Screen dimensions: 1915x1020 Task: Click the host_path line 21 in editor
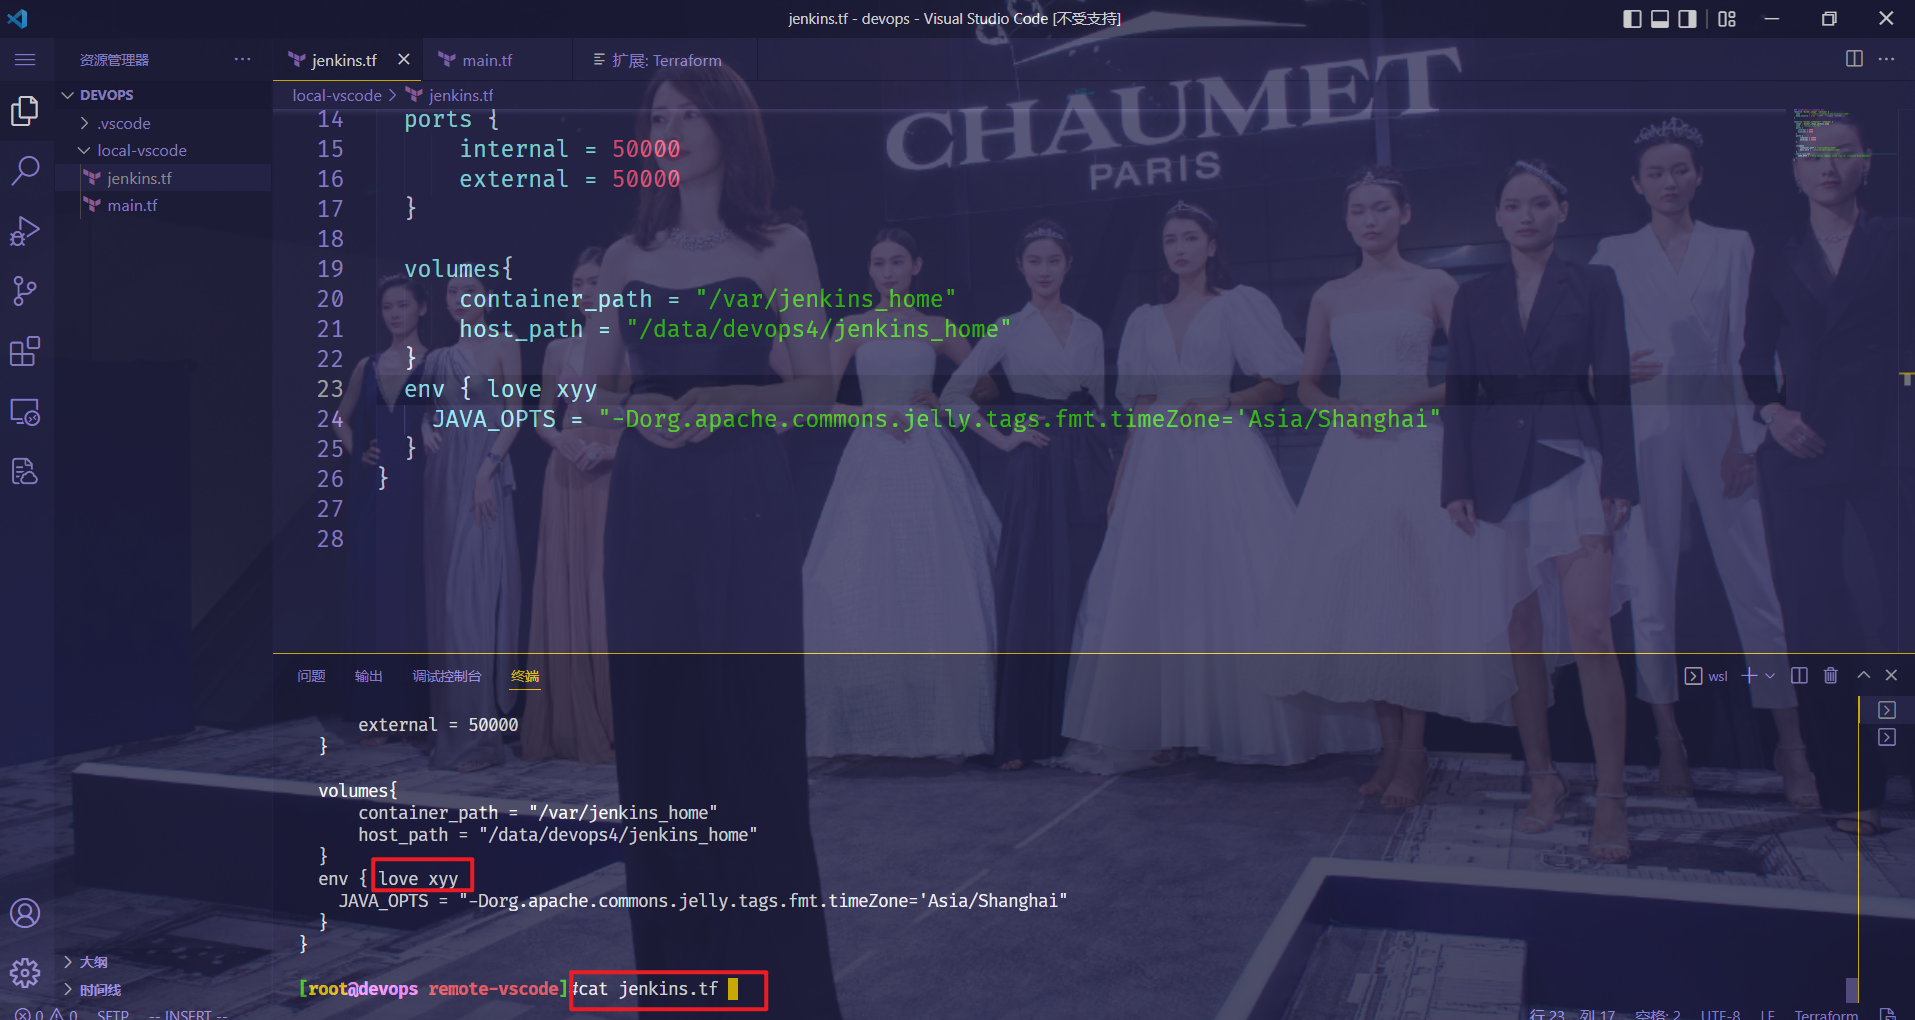pos(735,329)
